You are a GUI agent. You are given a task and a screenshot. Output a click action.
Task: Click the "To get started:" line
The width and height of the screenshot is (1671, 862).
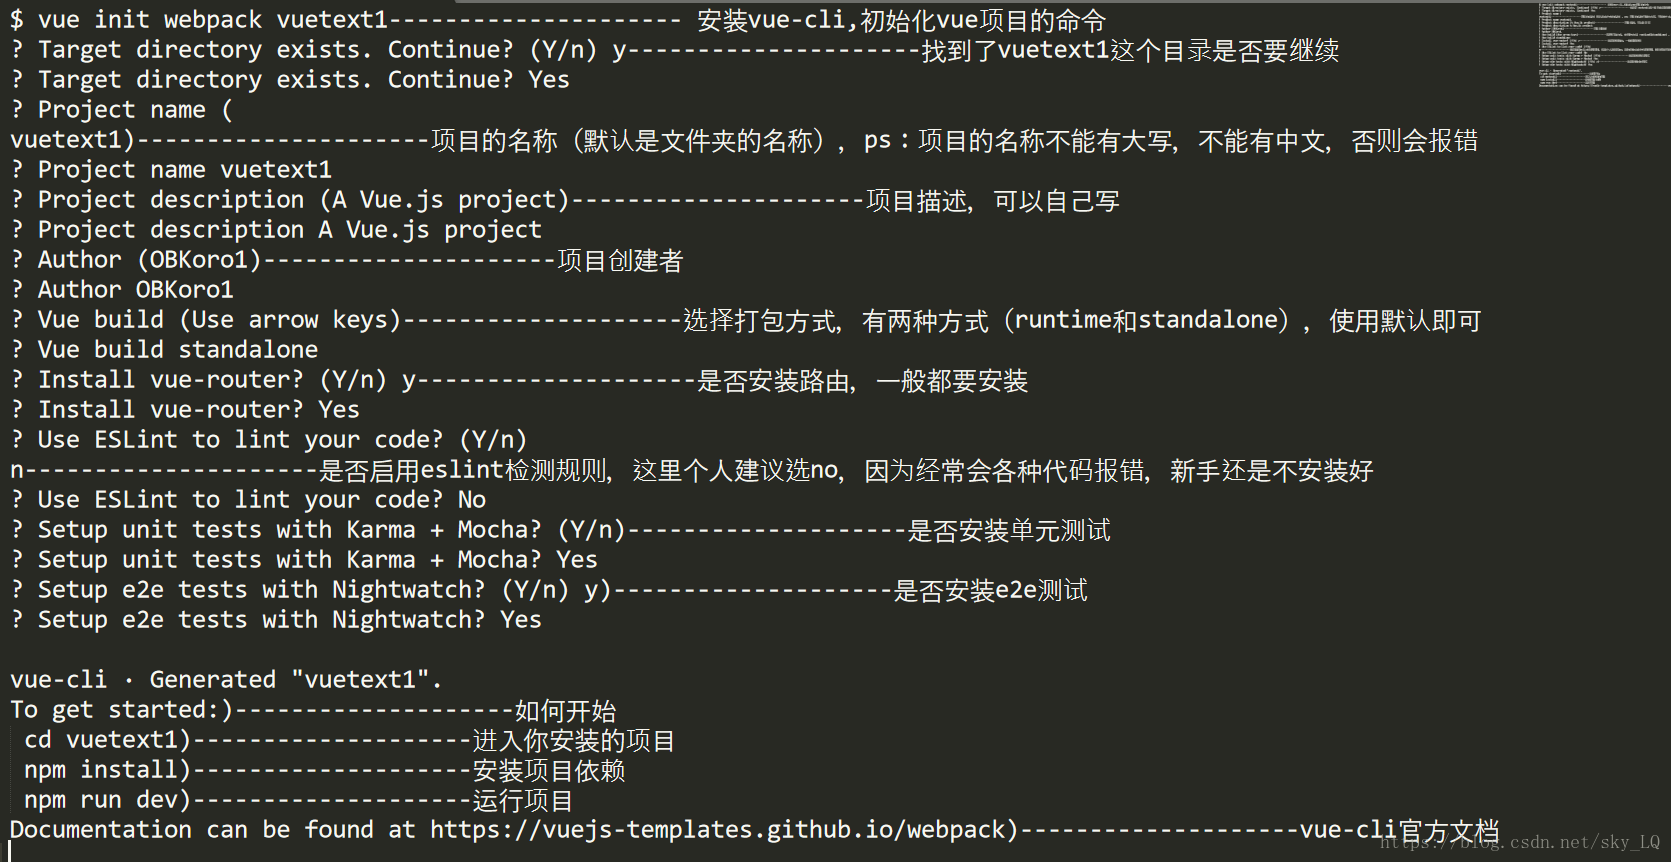tap(115, 710)
